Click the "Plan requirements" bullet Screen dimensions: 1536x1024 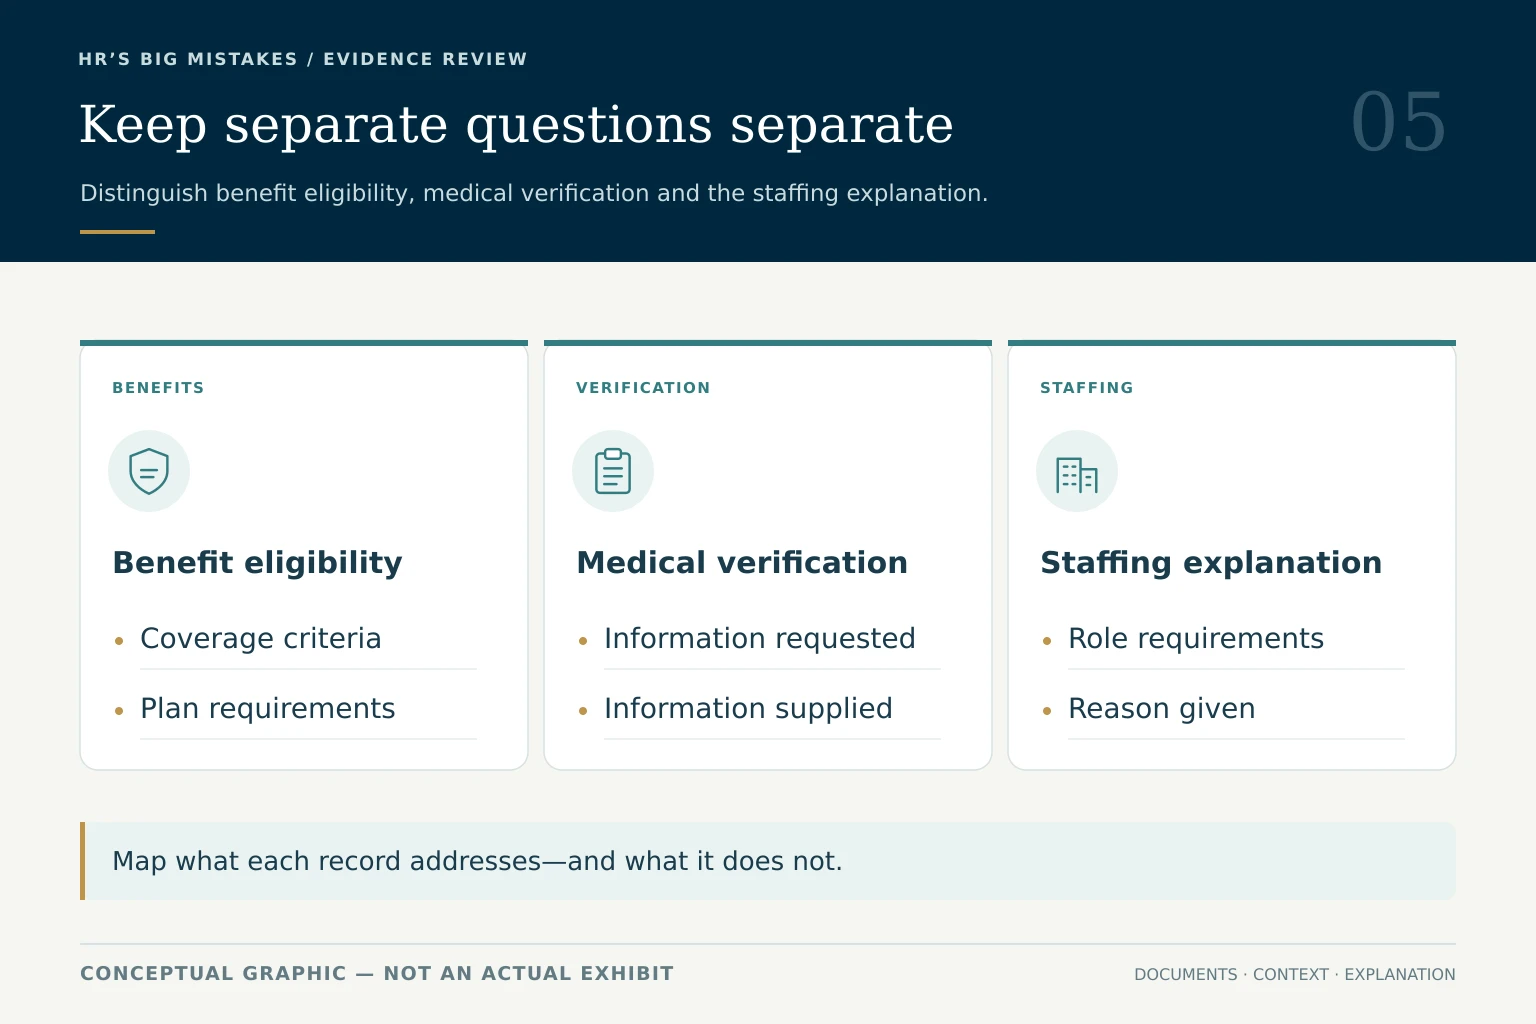[x=268, y=709]
